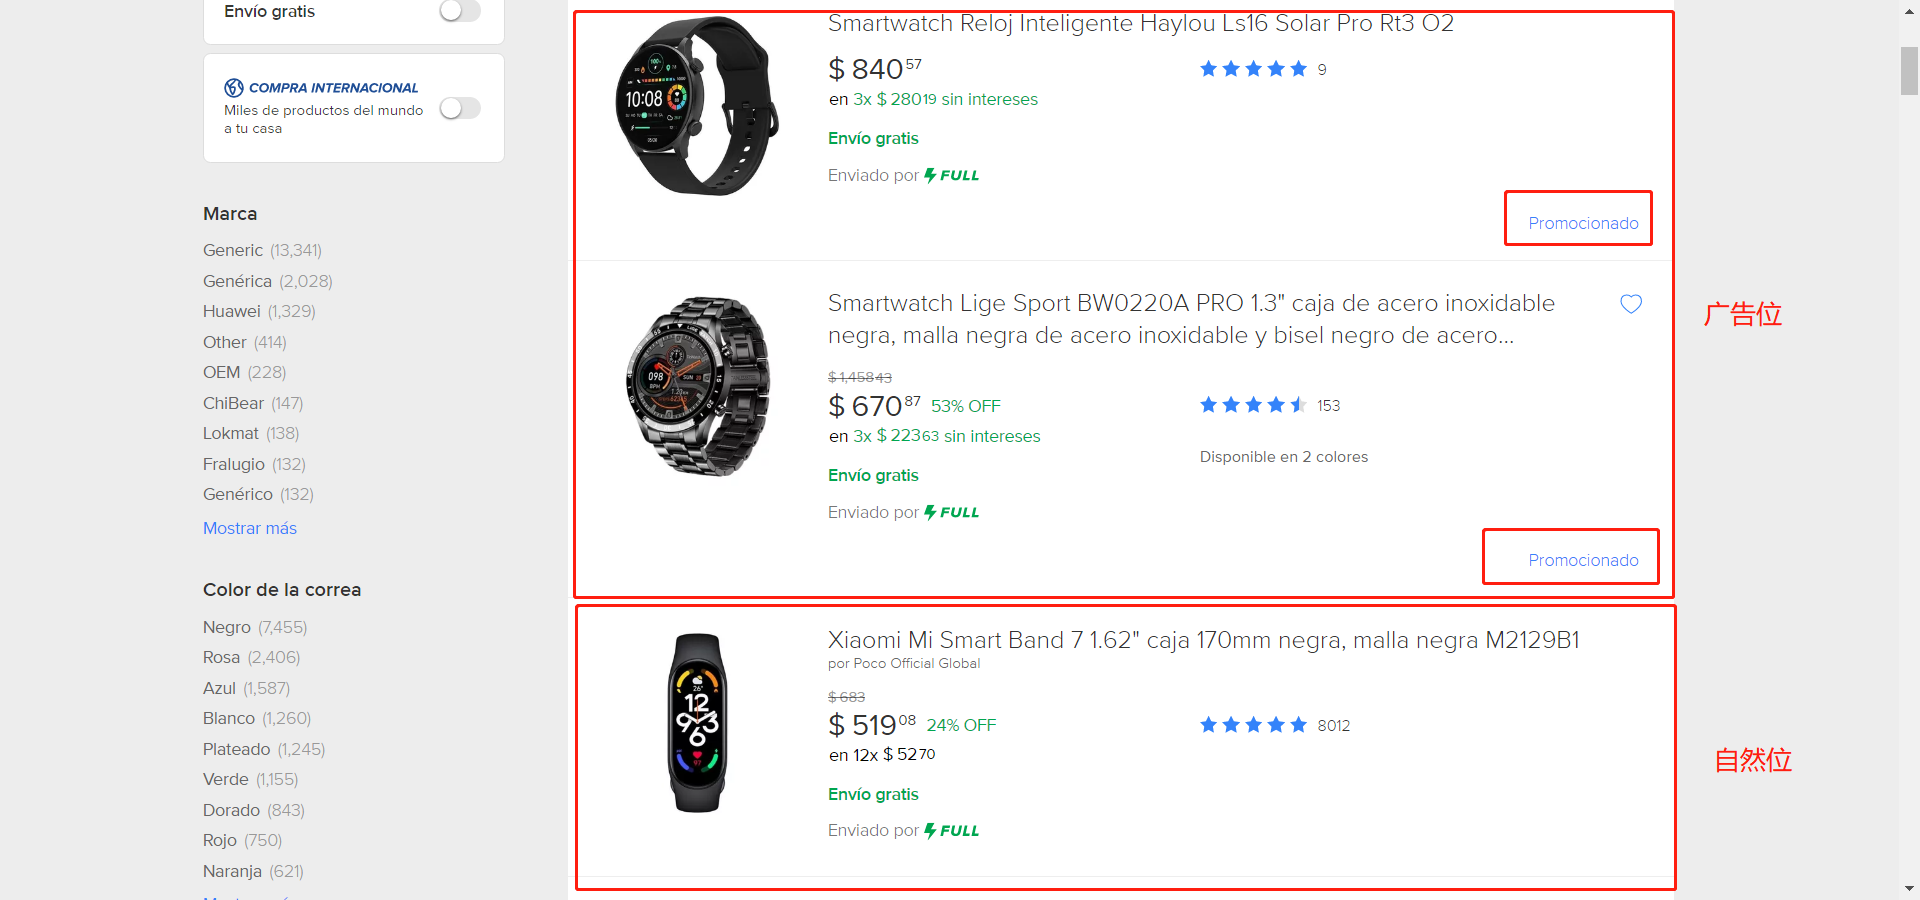The height and width of the screenshot is (900, 1920).
Task: Enable the Compra Internacional switch
Action: click(460, 108)
